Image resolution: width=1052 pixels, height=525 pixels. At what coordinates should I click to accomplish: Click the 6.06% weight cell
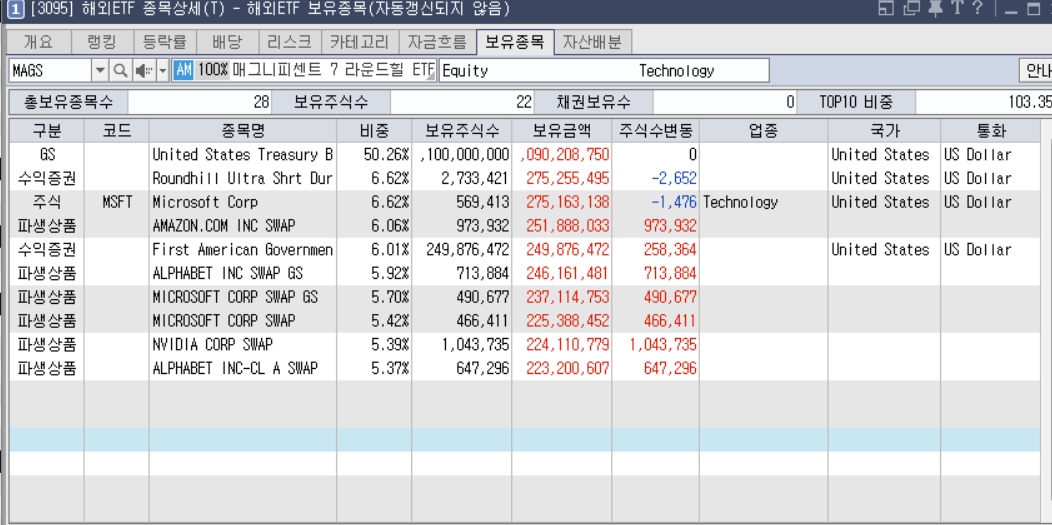[374, 226]
